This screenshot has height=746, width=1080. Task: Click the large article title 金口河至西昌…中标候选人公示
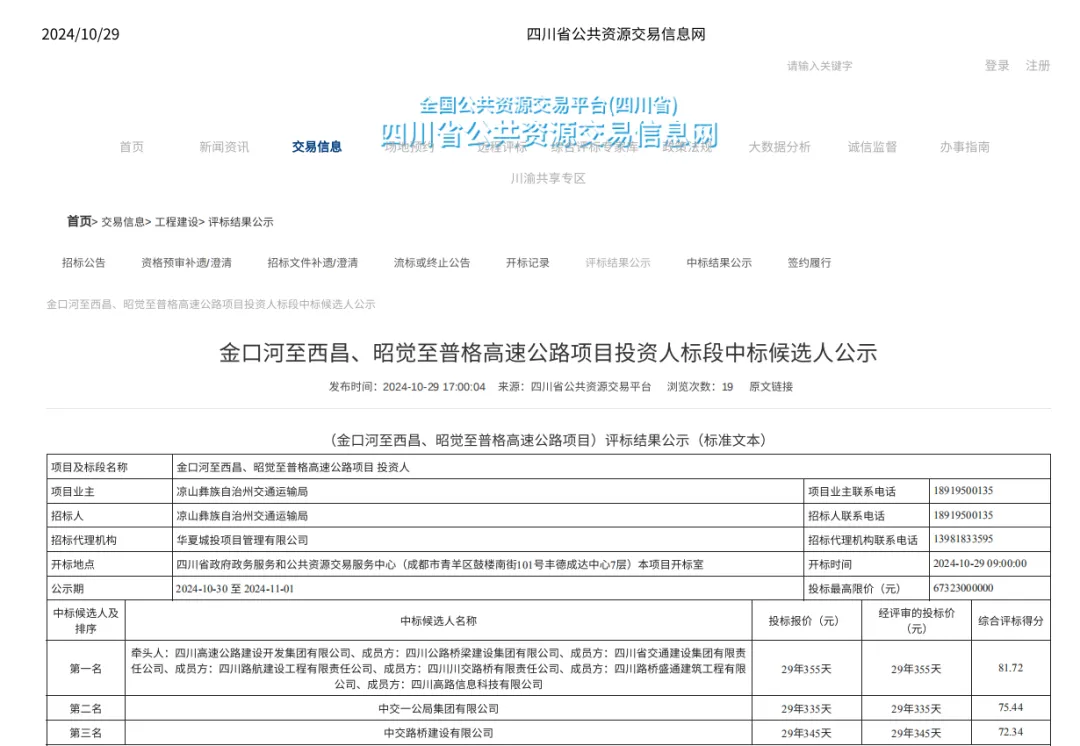click(x=548, y=353)
